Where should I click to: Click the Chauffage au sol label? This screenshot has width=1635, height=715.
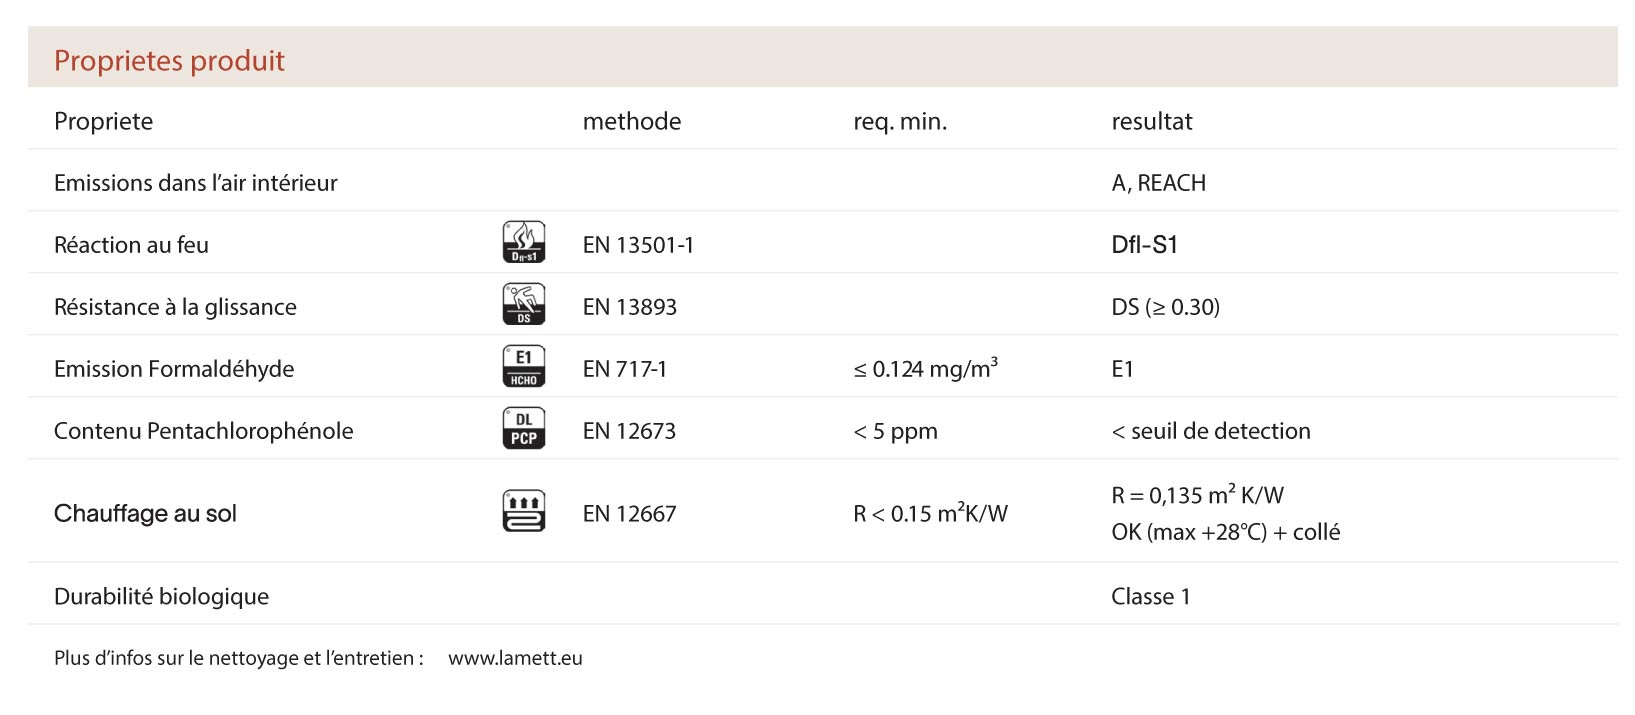pos(145,514)
